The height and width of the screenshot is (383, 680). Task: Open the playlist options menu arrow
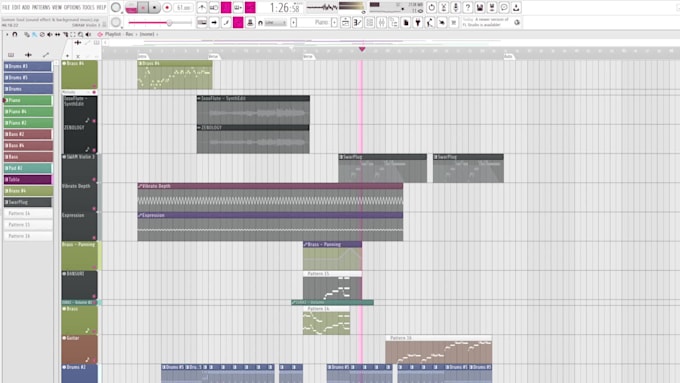coord(7,34)
